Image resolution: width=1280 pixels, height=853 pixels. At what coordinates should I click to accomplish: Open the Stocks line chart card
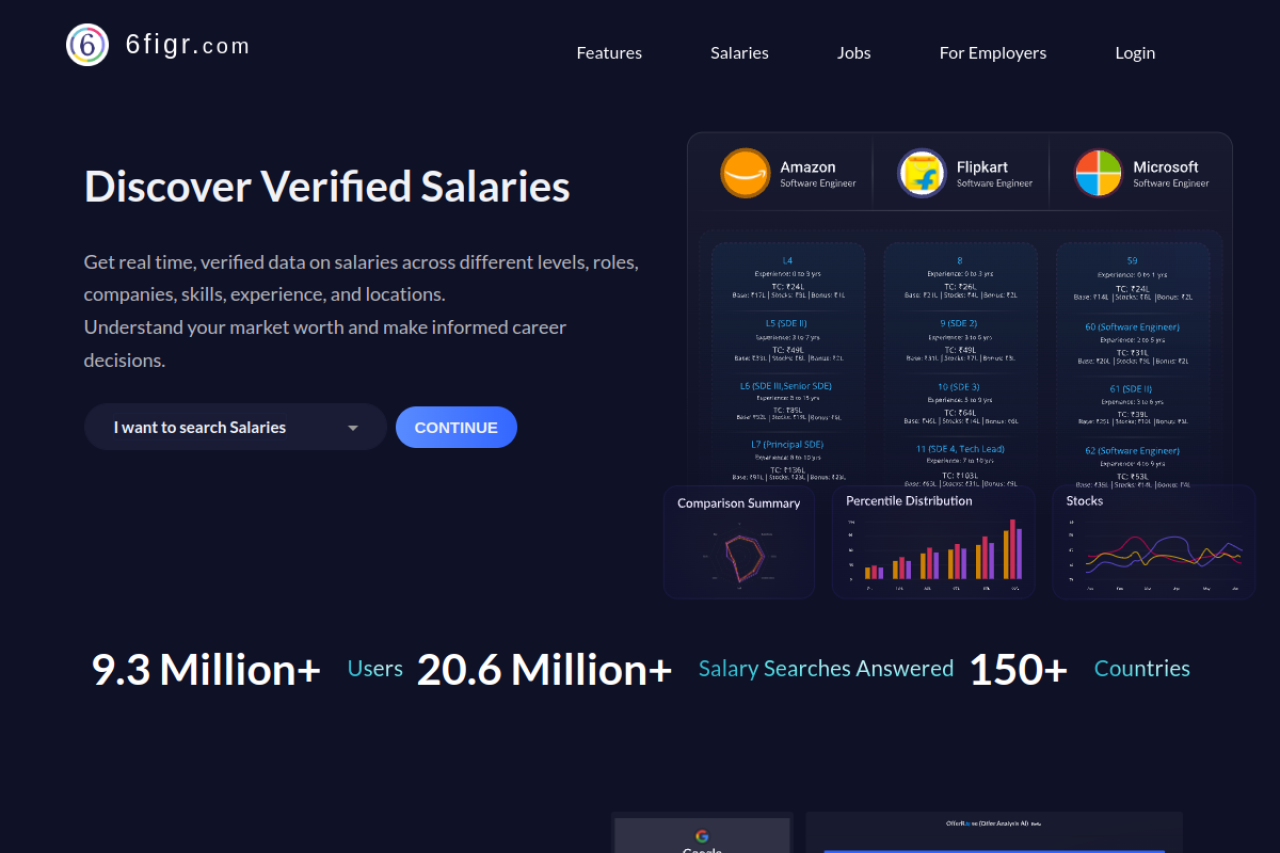coord(1153,543)
